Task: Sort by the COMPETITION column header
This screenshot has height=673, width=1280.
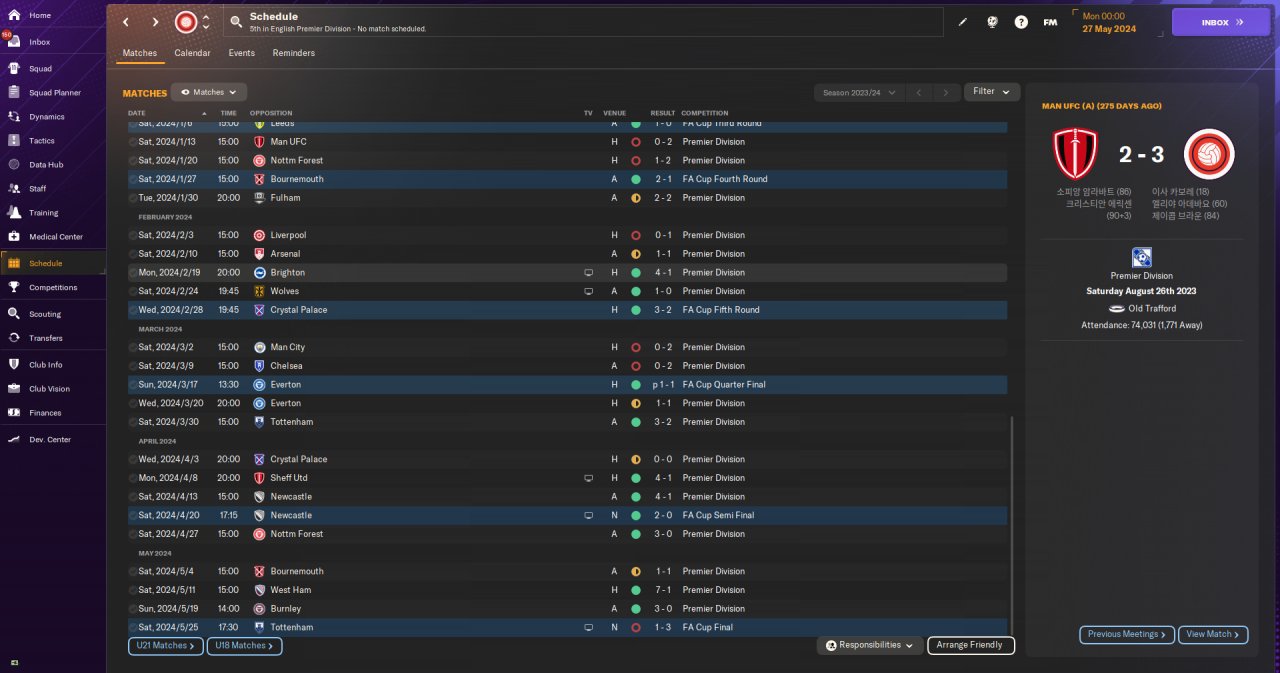Action: pyautogui.click(x=706, y=113)
